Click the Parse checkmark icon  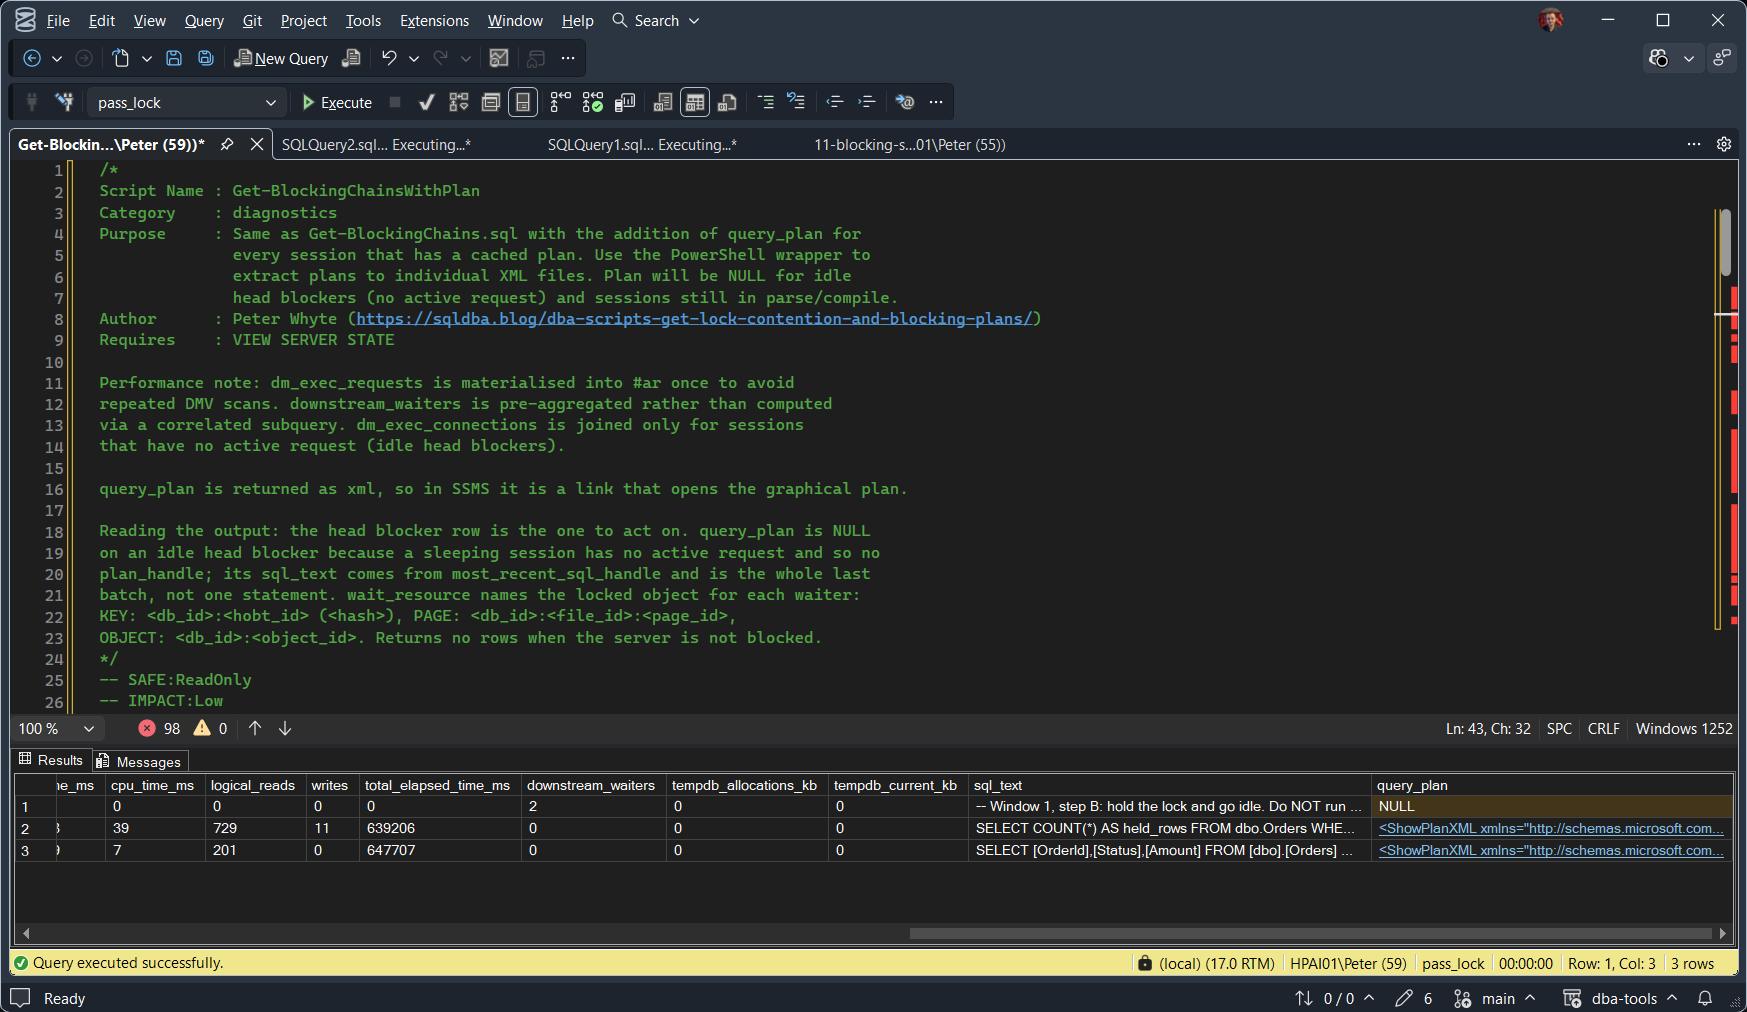click(427, 102)
